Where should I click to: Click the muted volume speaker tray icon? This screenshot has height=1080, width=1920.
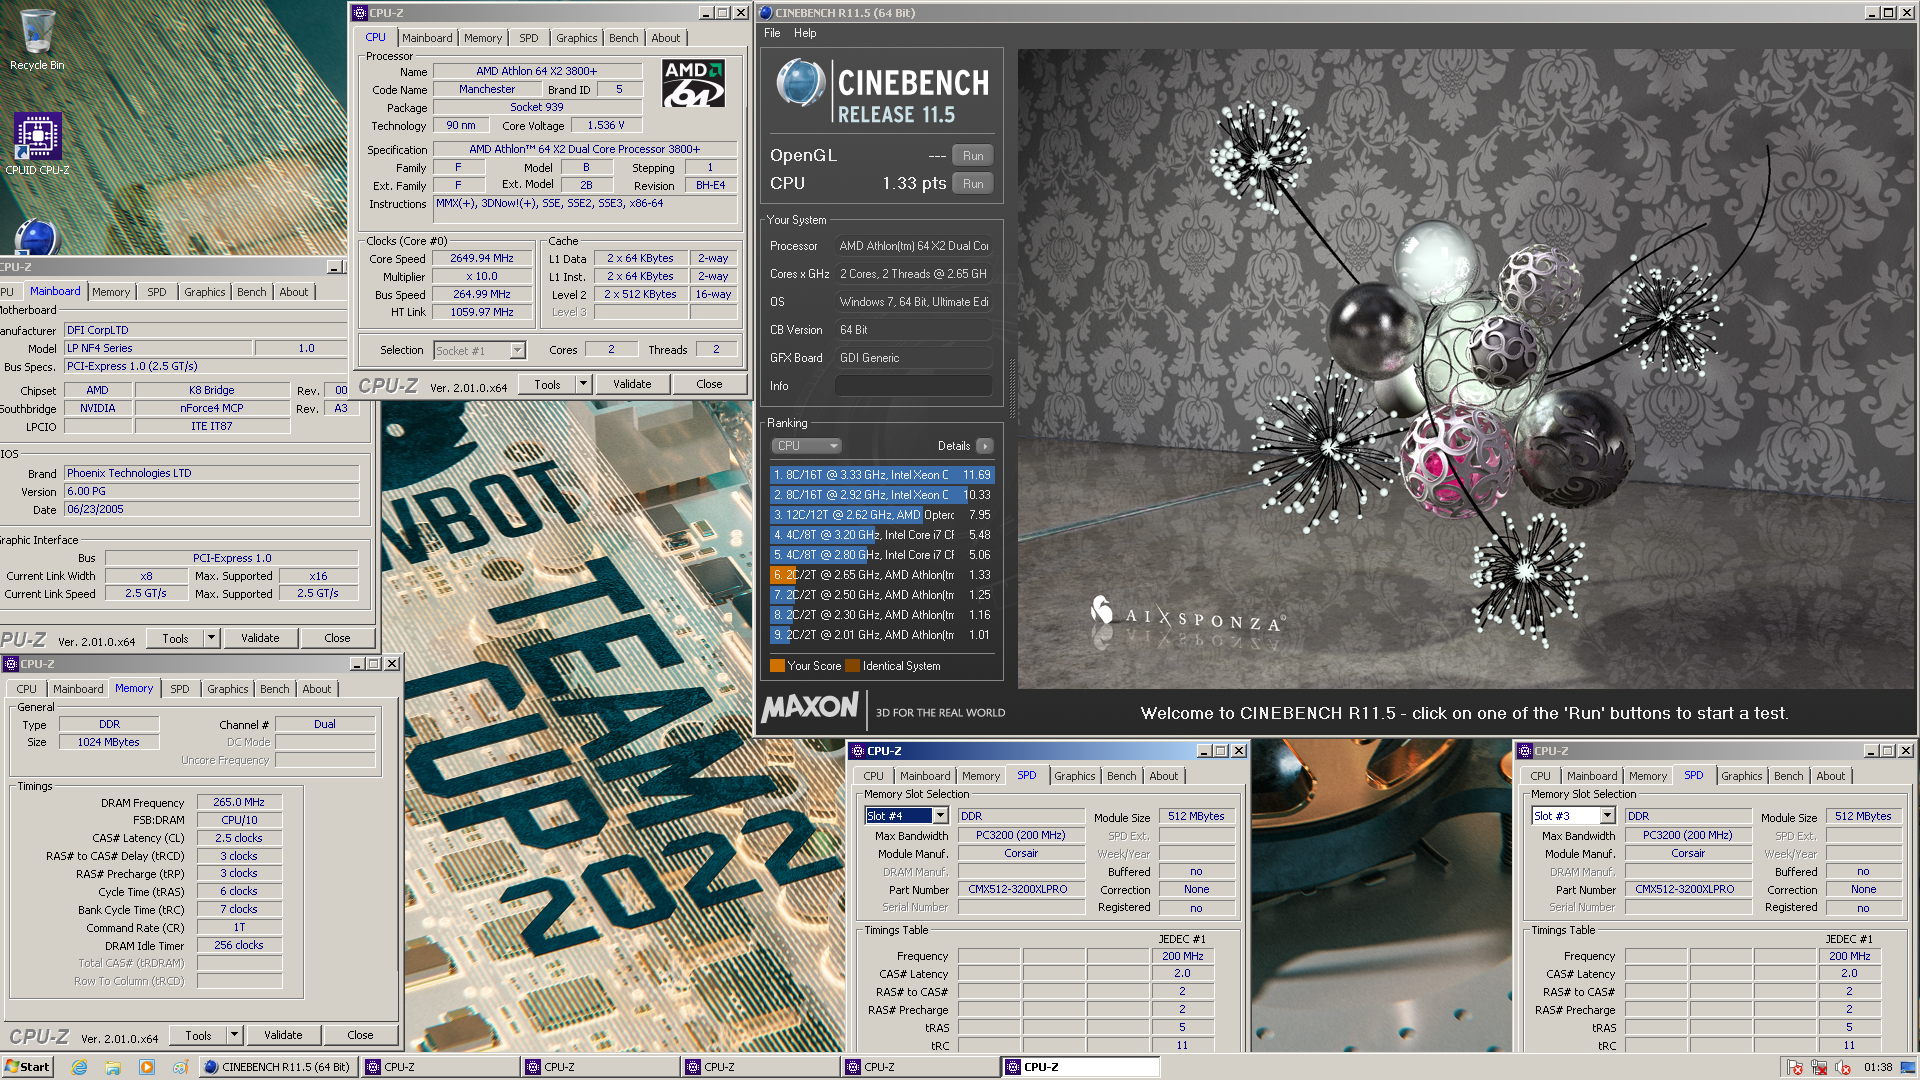(x=1843, y=1067)
